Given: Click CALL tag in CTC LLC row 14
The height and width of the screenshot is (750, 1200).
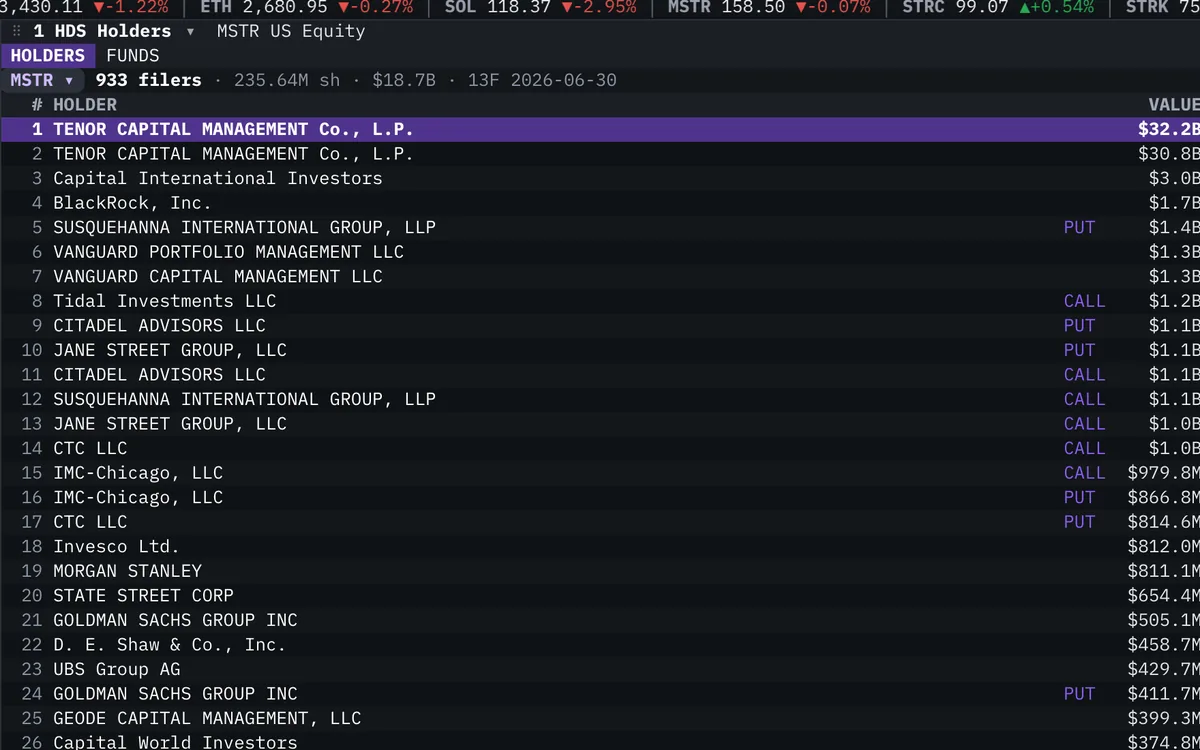Looking at the screenshot, I should tap(1084, 448).
